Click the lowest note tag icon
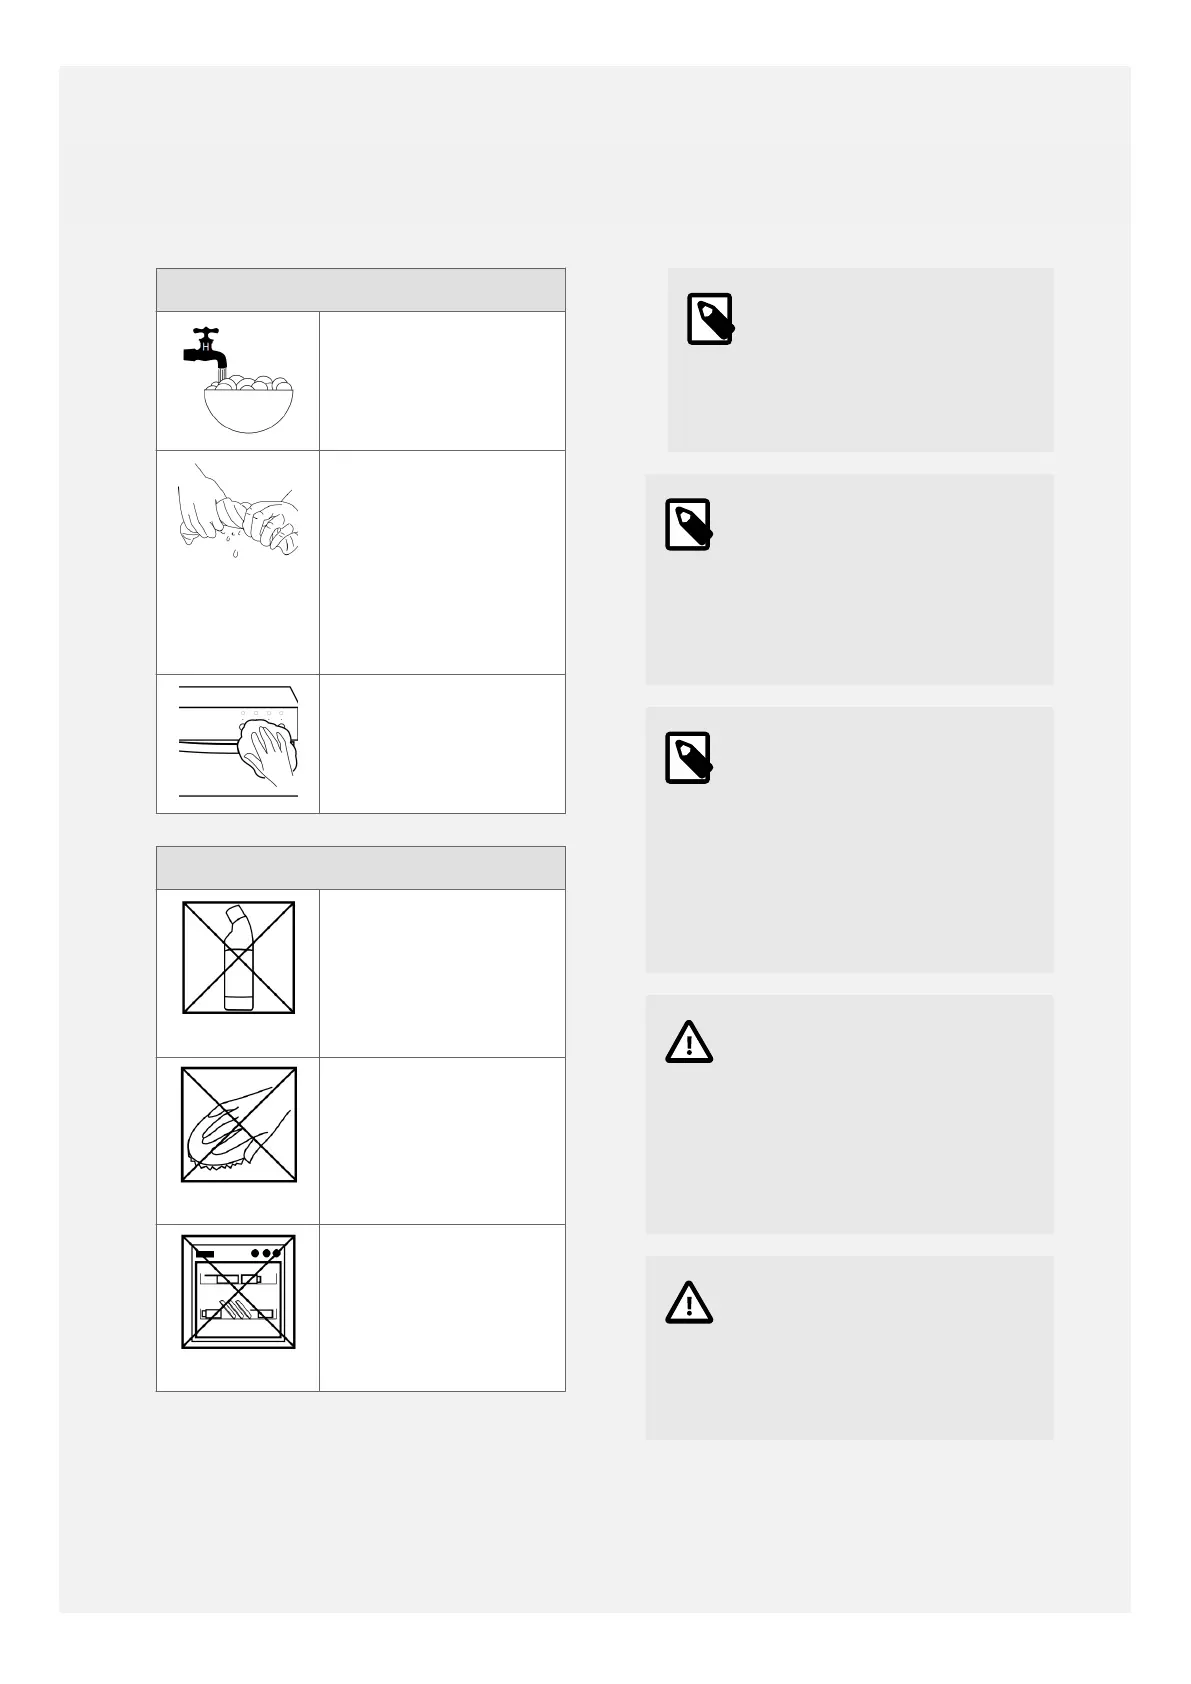Image resolution: width=1191 pixels, height=1684 pixels. pos(688,757)
